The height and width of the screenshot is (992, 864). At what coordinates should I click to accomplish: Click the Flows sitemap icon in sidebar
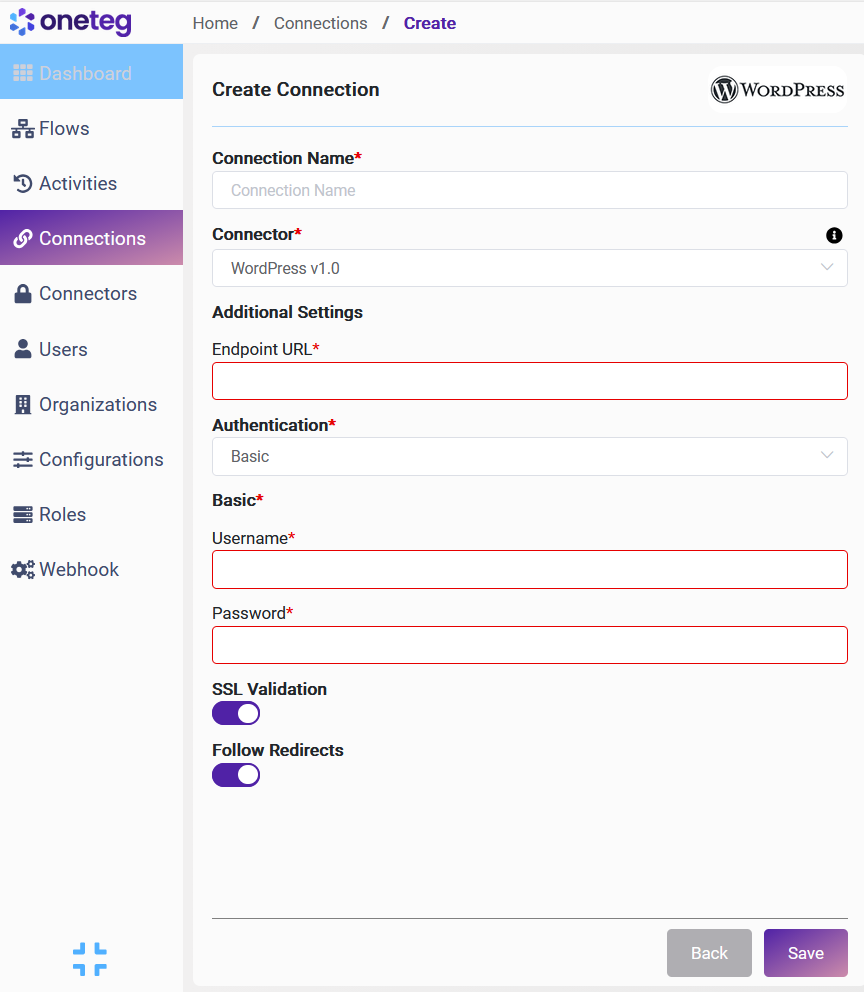(x=22, y=129)
